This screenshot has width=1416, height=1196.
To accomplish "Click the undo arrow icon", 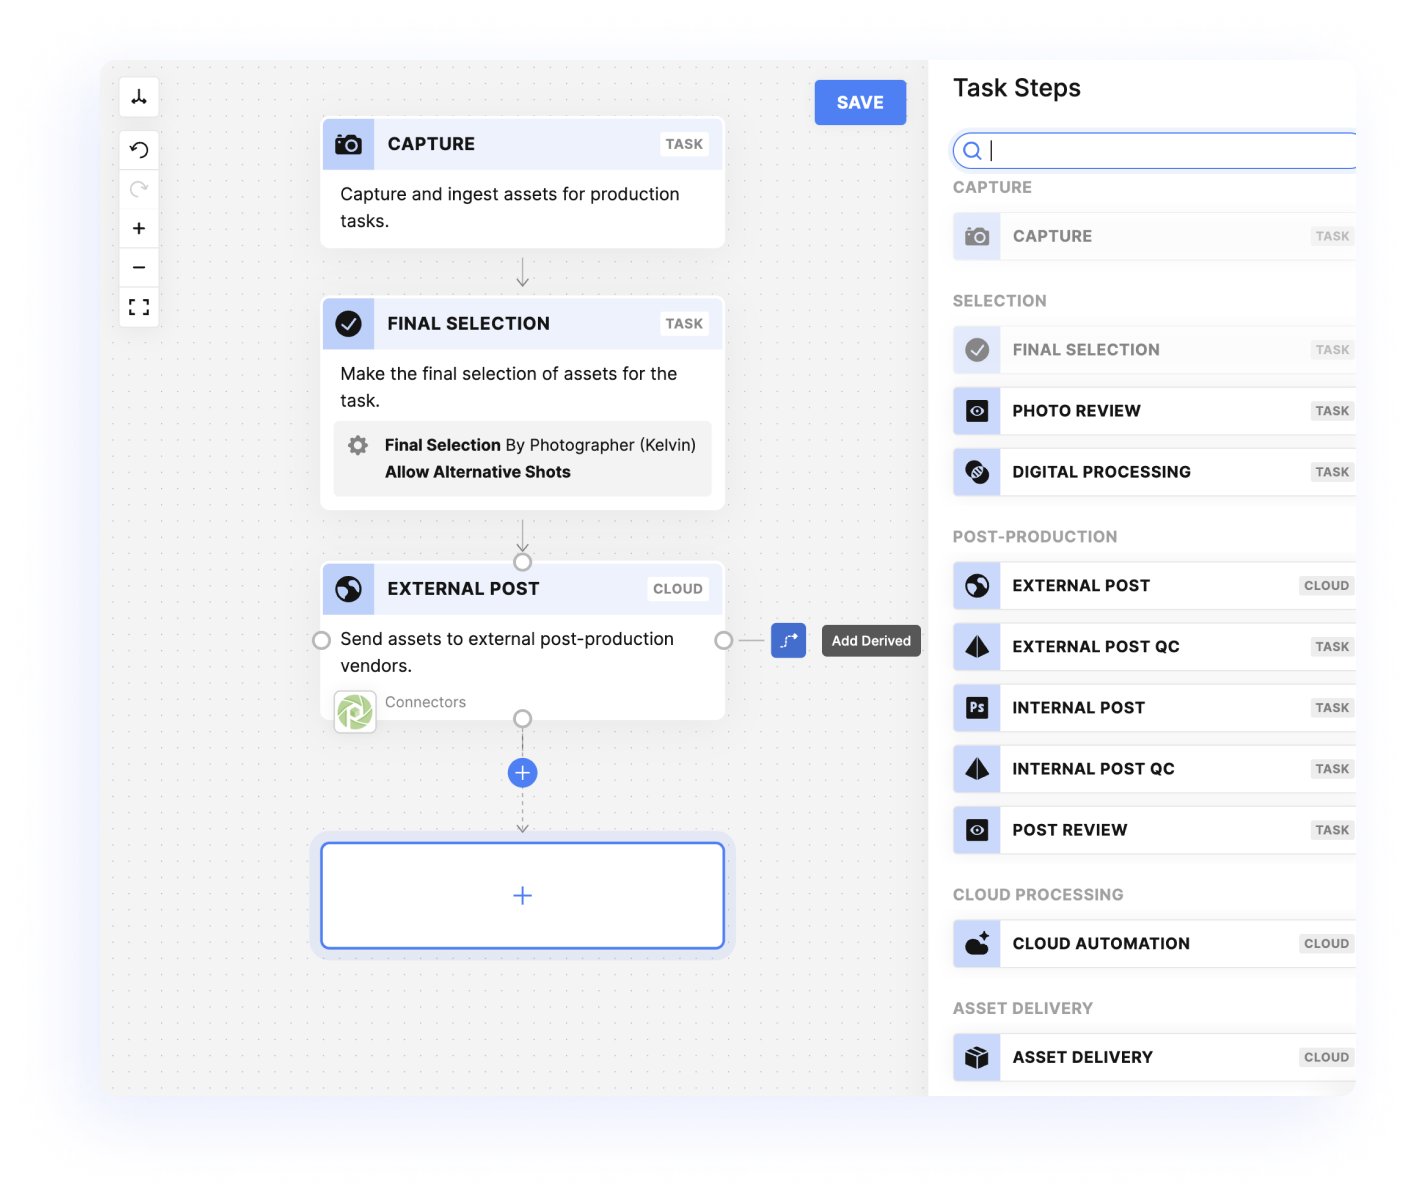I will point(139,149).
